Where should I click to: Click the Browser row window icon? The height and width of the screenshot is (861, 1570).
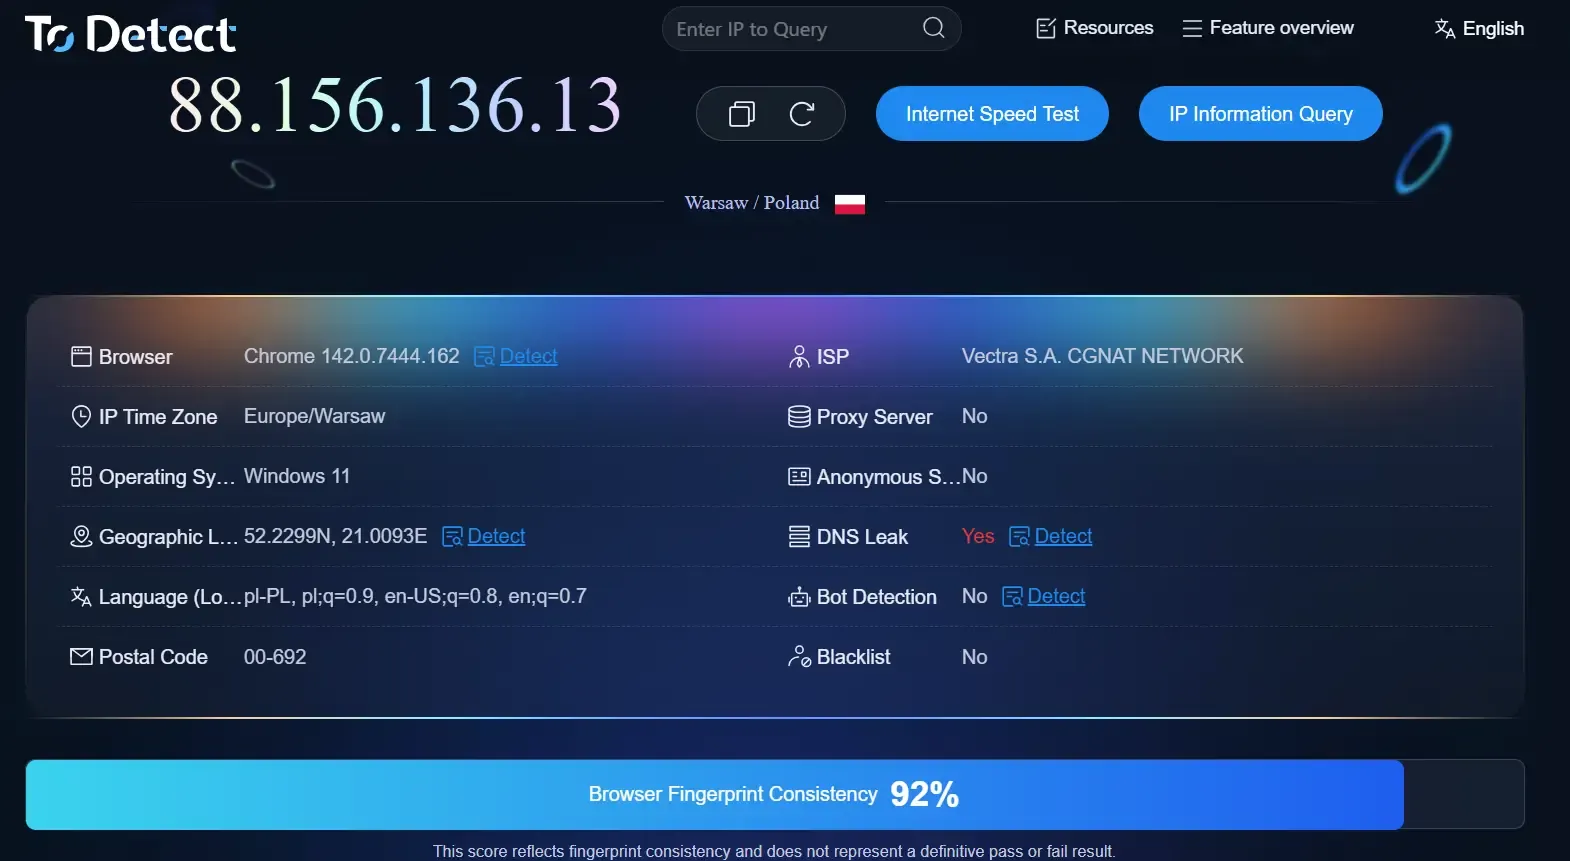coord(81,357)
